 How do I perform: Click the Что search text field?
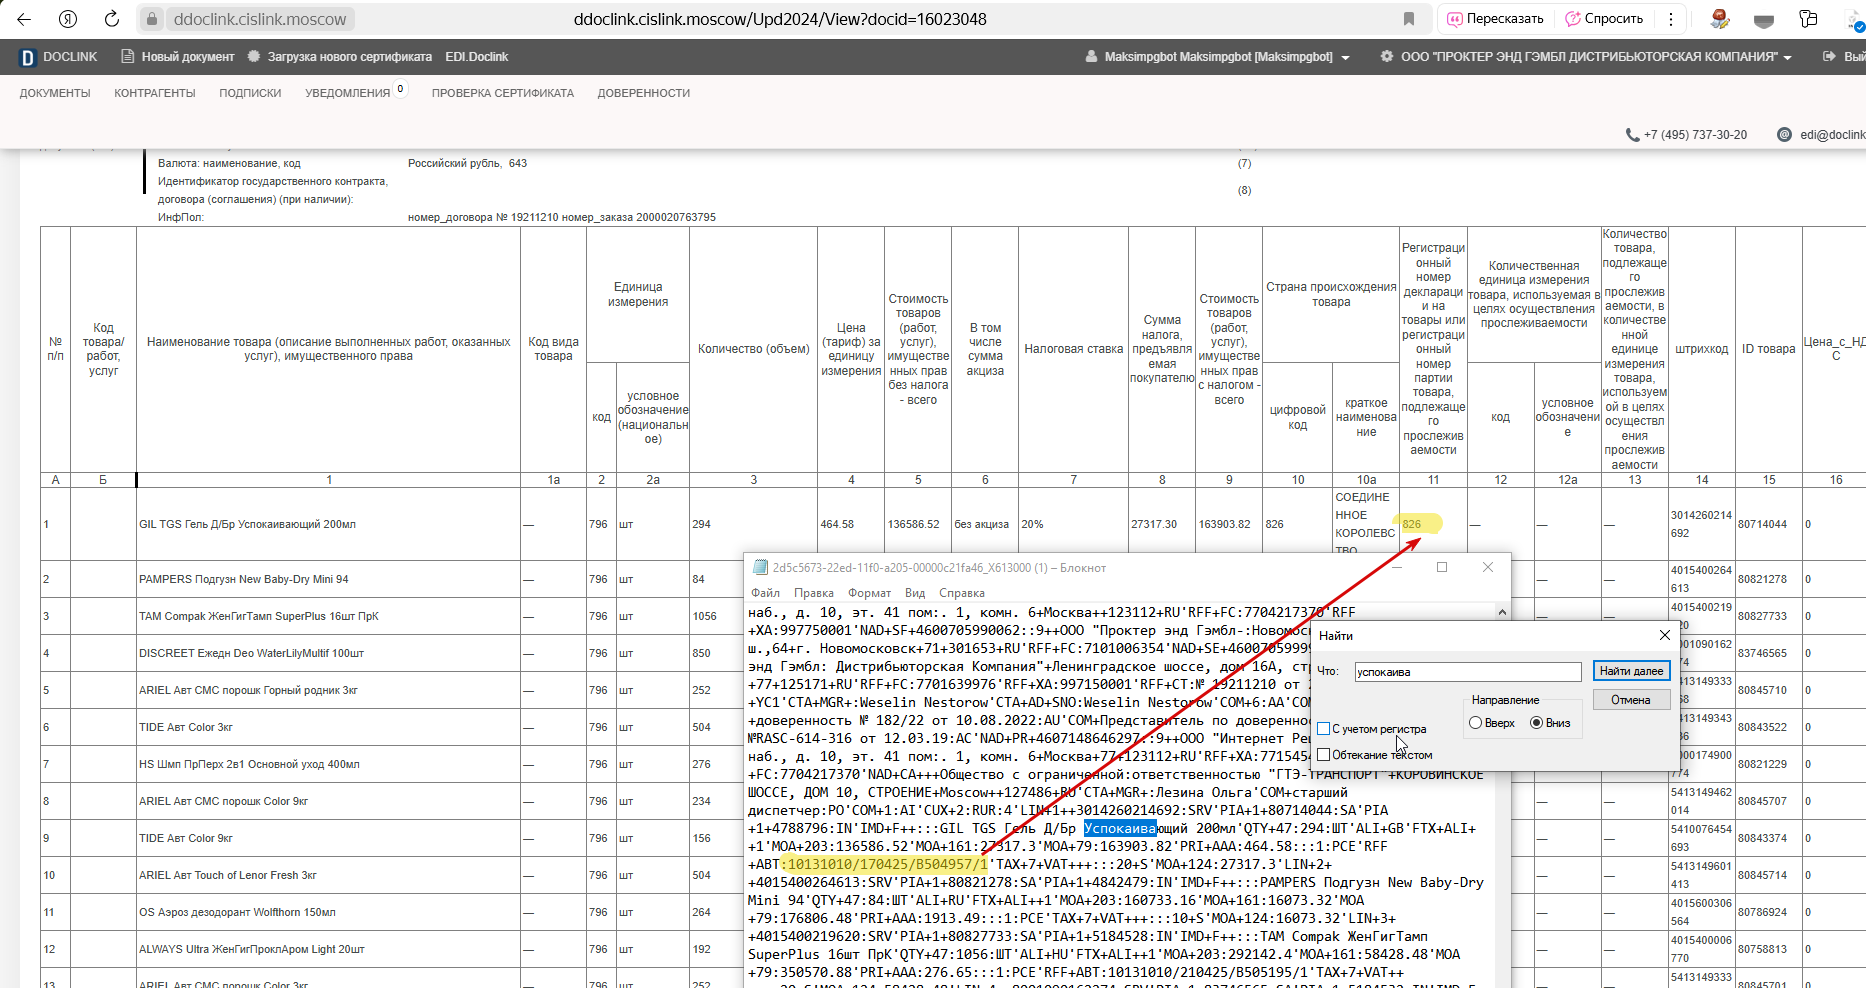(x=1468, y=672)
